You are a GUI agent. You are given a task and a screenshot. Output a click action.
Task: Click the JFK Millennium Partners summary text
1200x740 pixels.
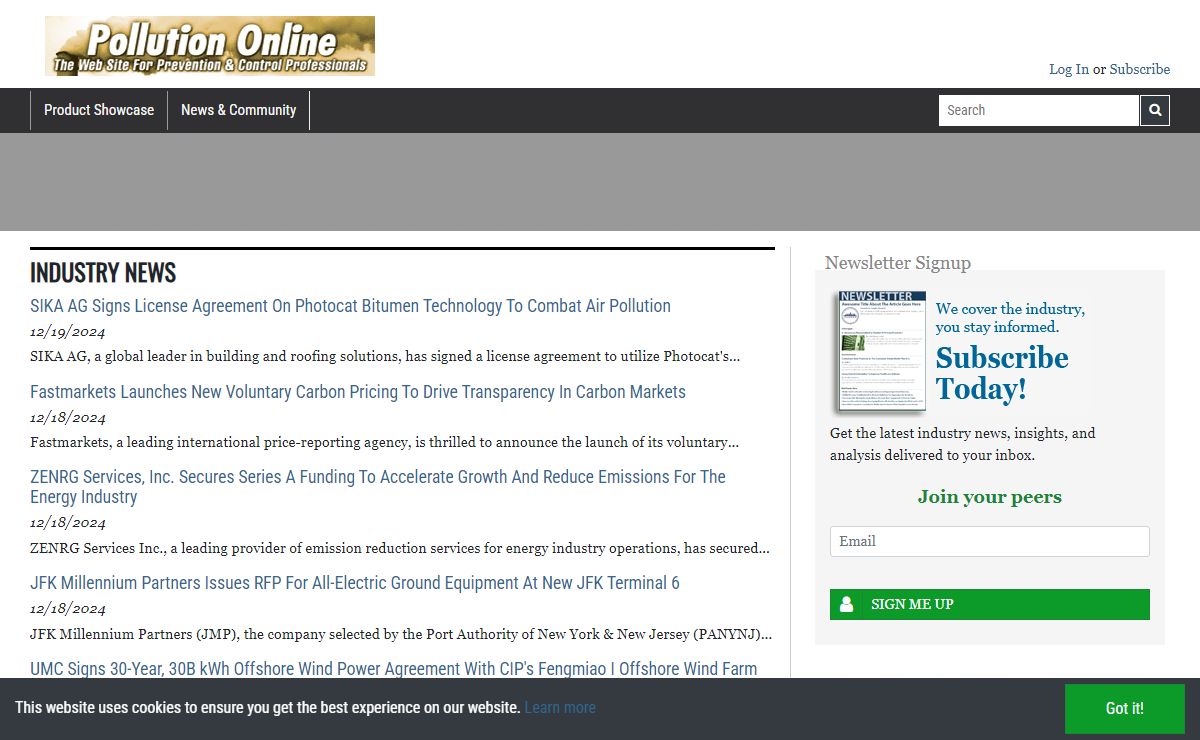(x=401, y=634)
